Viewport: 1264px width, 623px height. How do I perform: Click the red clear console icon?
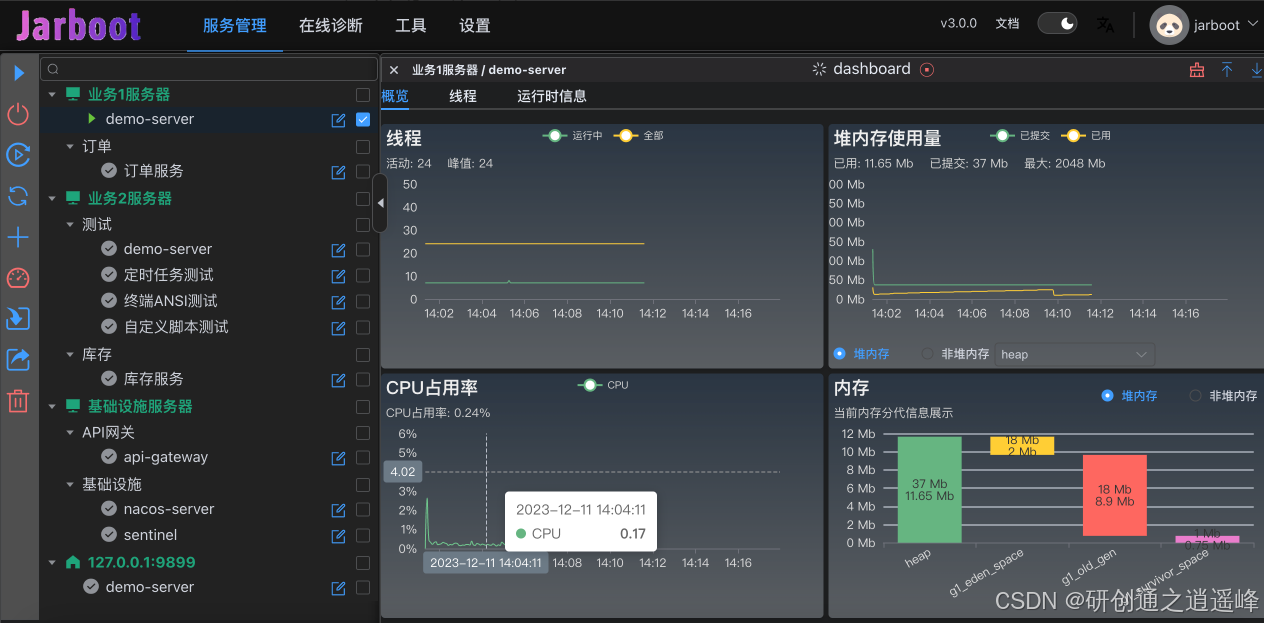[x=1197, y=70]
